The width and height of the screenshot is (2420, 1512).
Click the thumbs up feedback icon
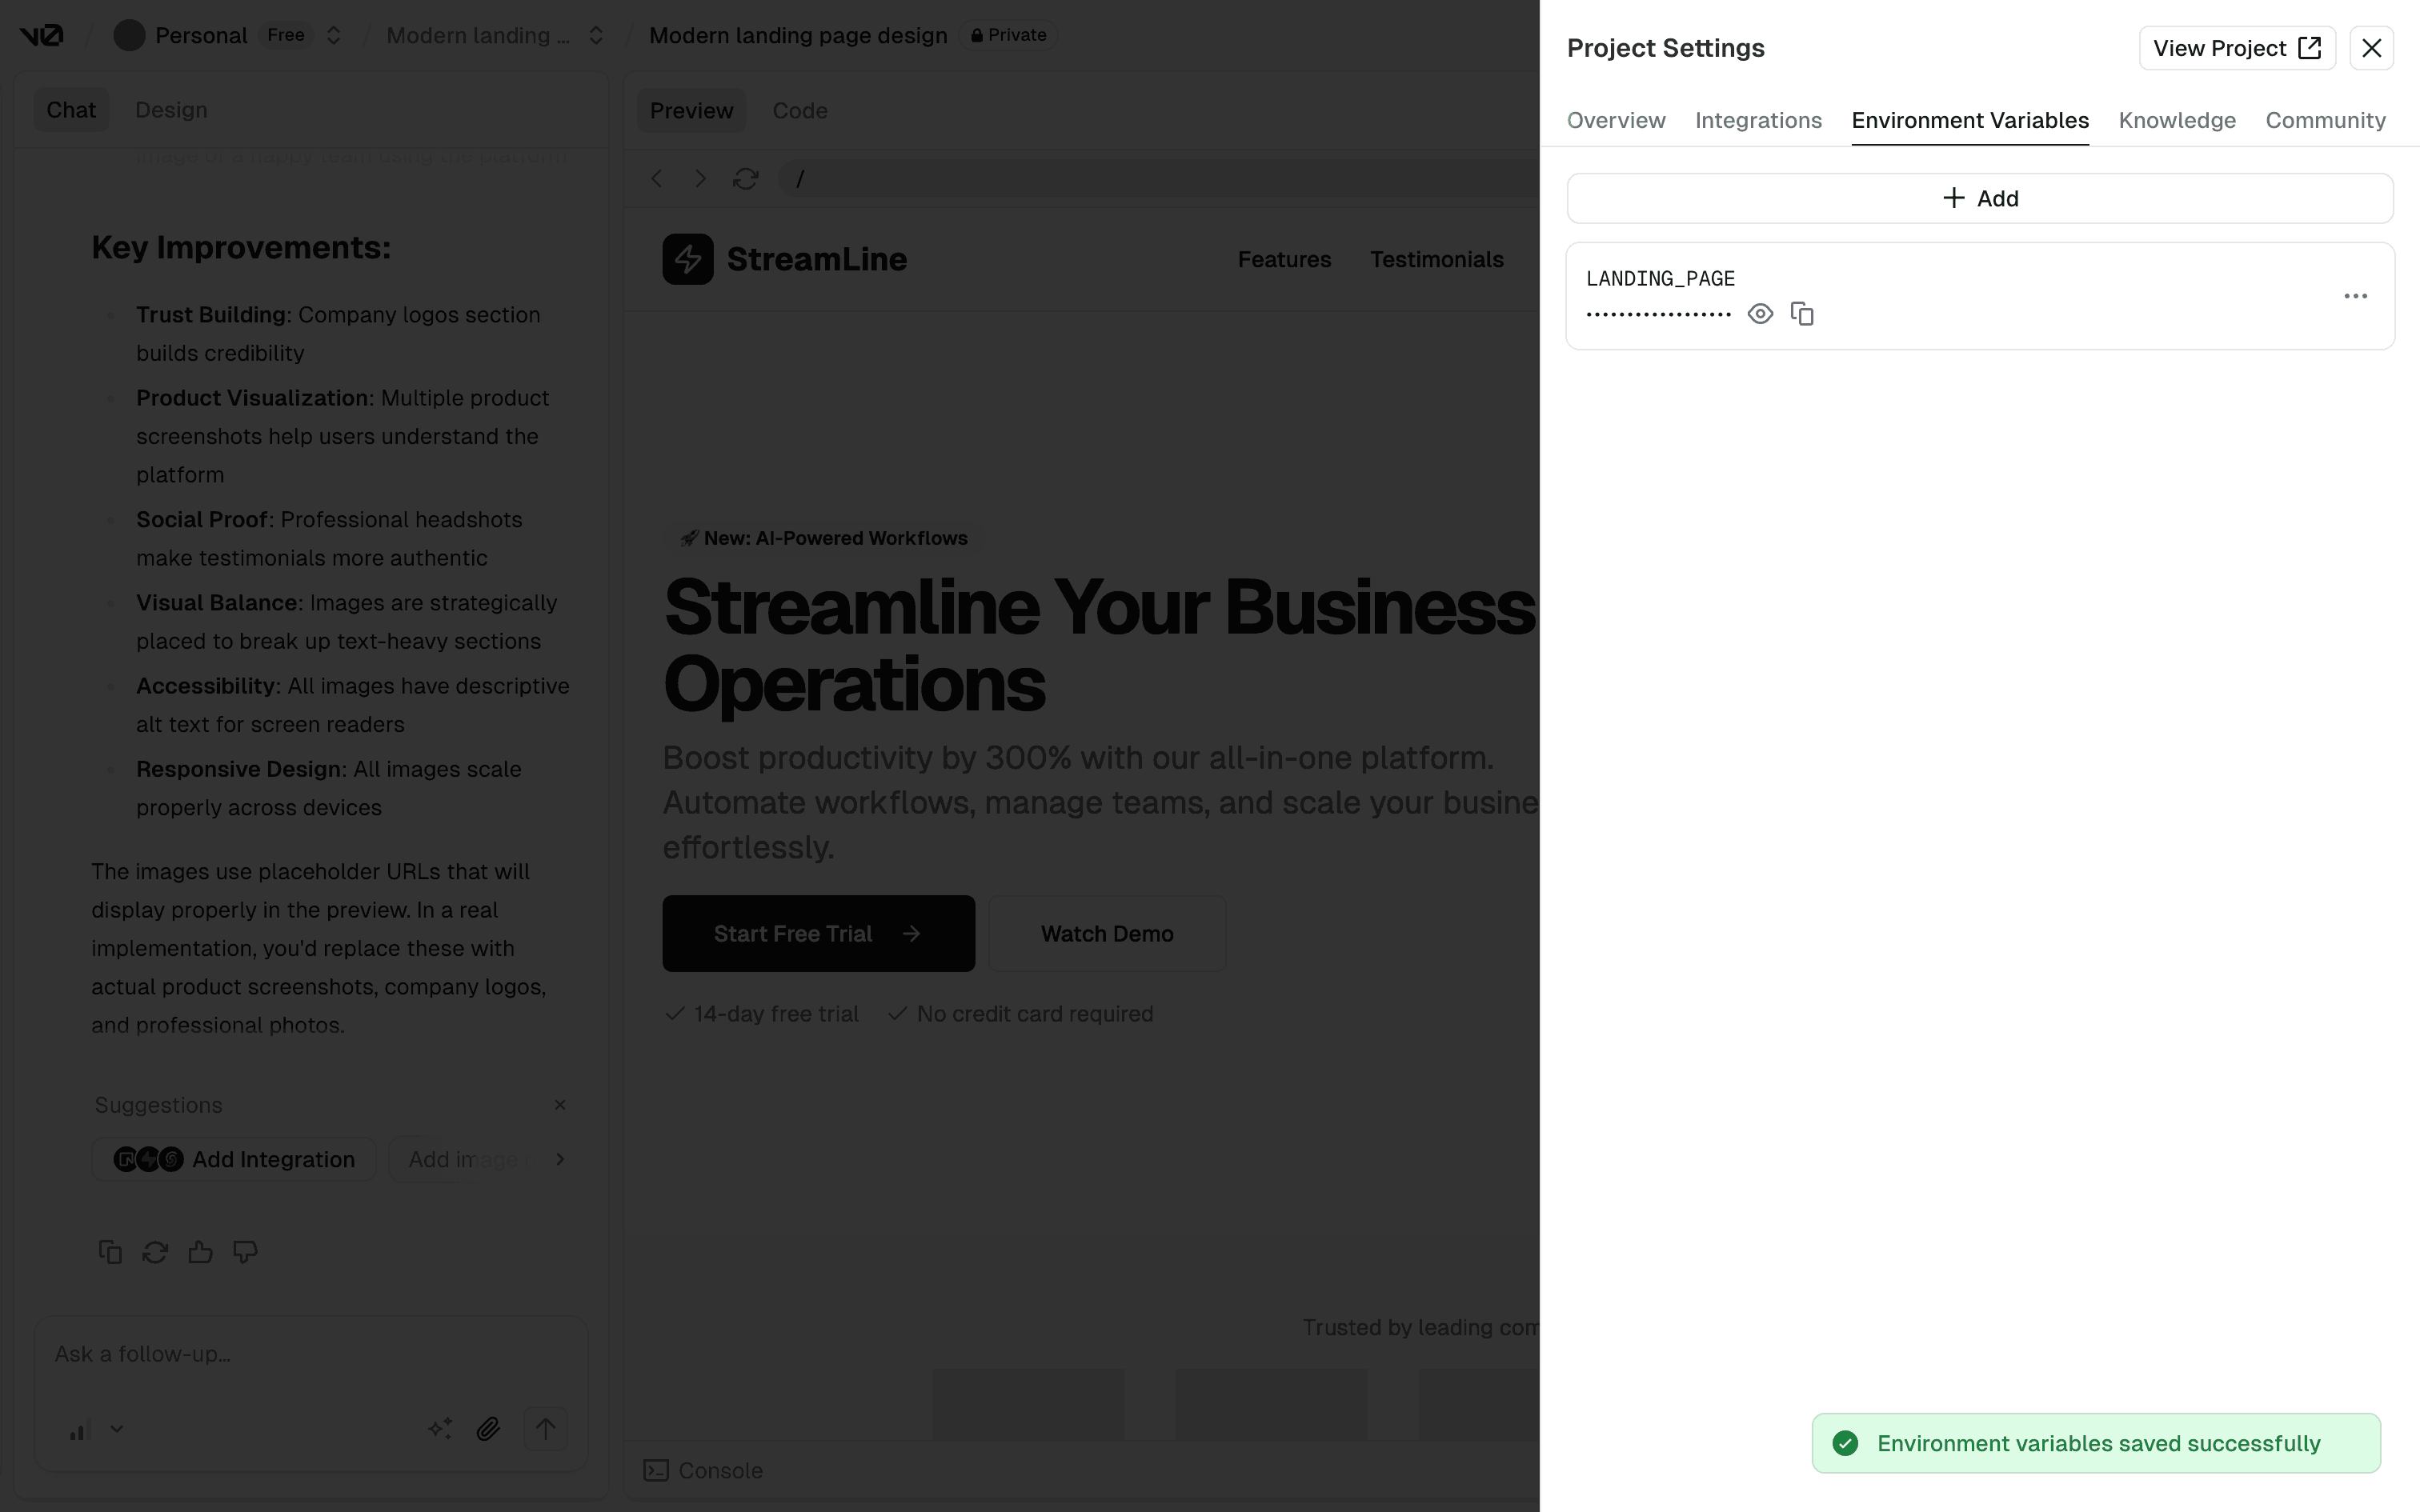200,1252
